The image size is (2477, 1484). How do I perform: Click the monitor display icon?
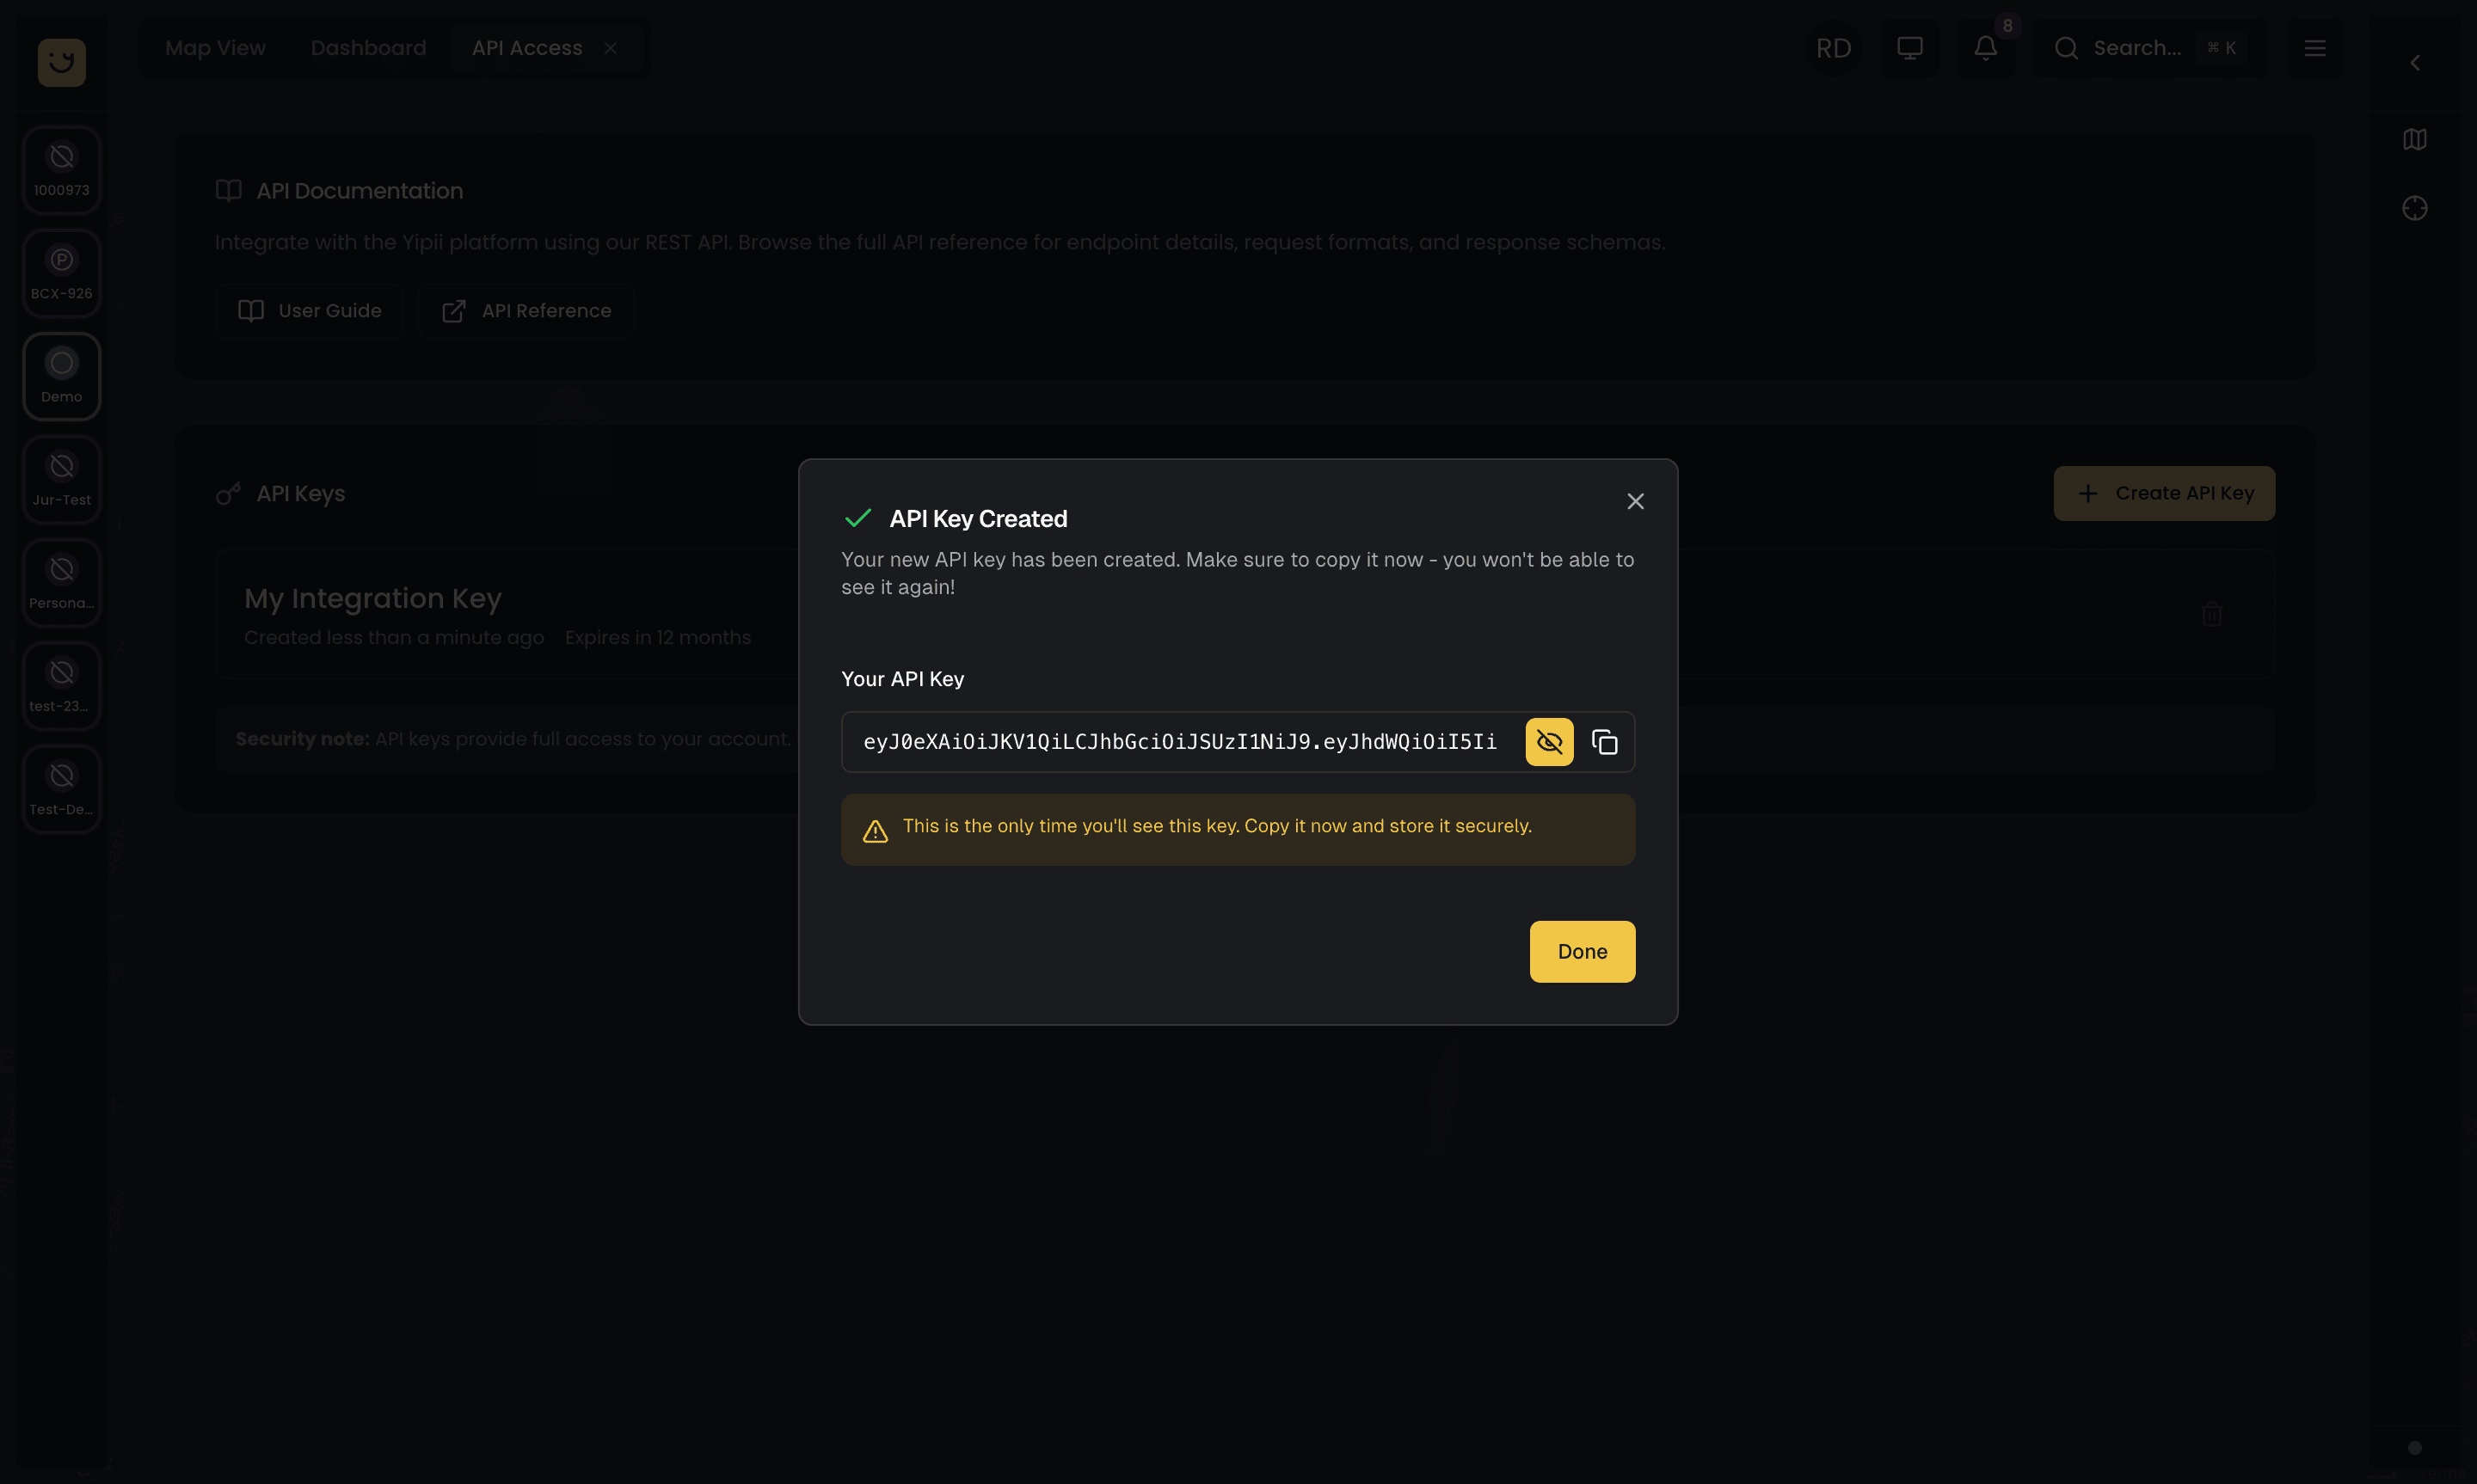point(1909,48)
